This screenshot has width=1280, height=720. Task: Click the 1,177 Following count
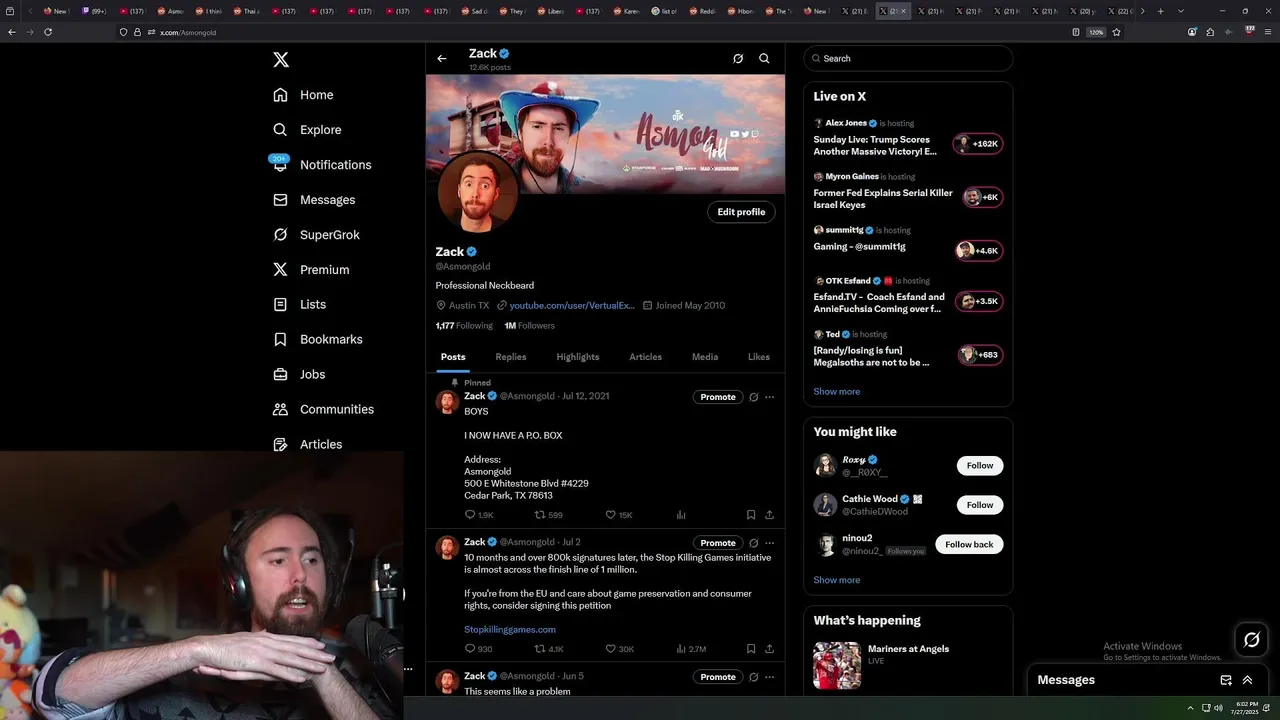[464, 325]
